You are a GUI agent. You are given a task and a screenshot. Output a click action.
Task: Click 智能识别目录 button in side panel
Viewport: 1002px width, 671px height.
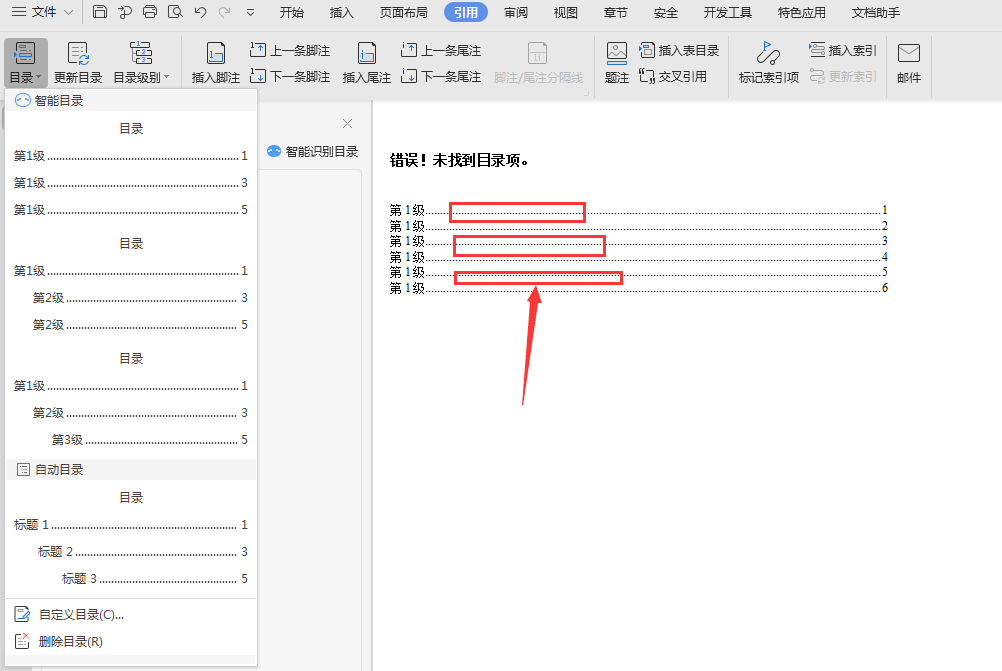coord(312,151)
